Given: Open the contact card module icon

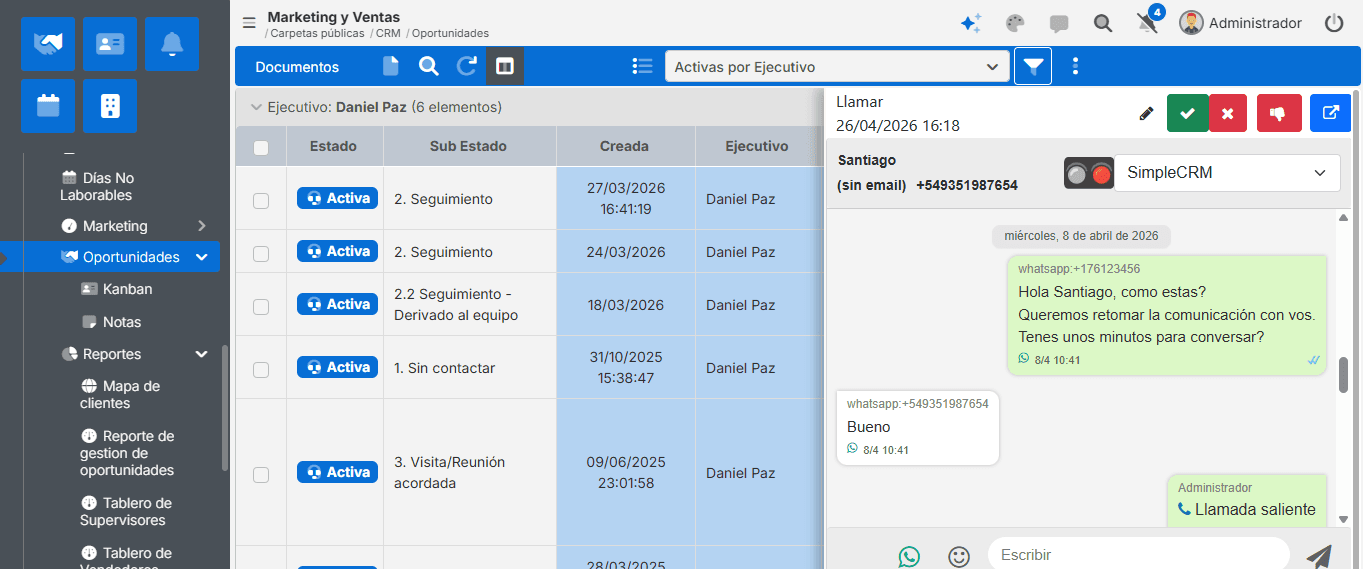Looking at the screenshot, I should [110, 44].
